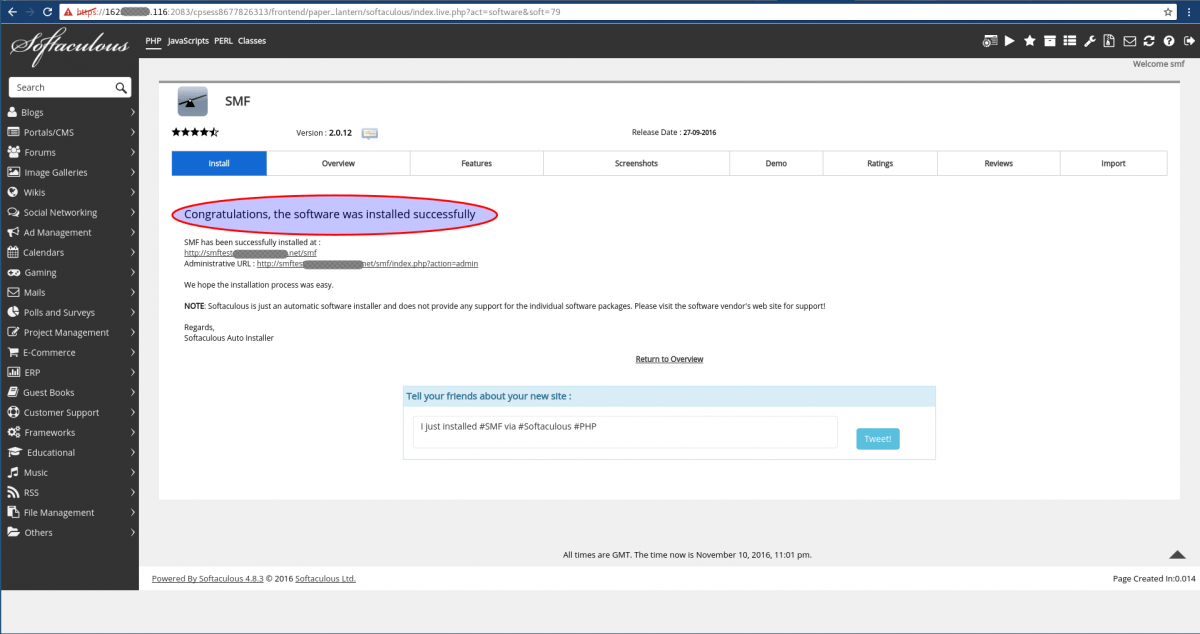Click the installations list icon

pos(1070,41)
